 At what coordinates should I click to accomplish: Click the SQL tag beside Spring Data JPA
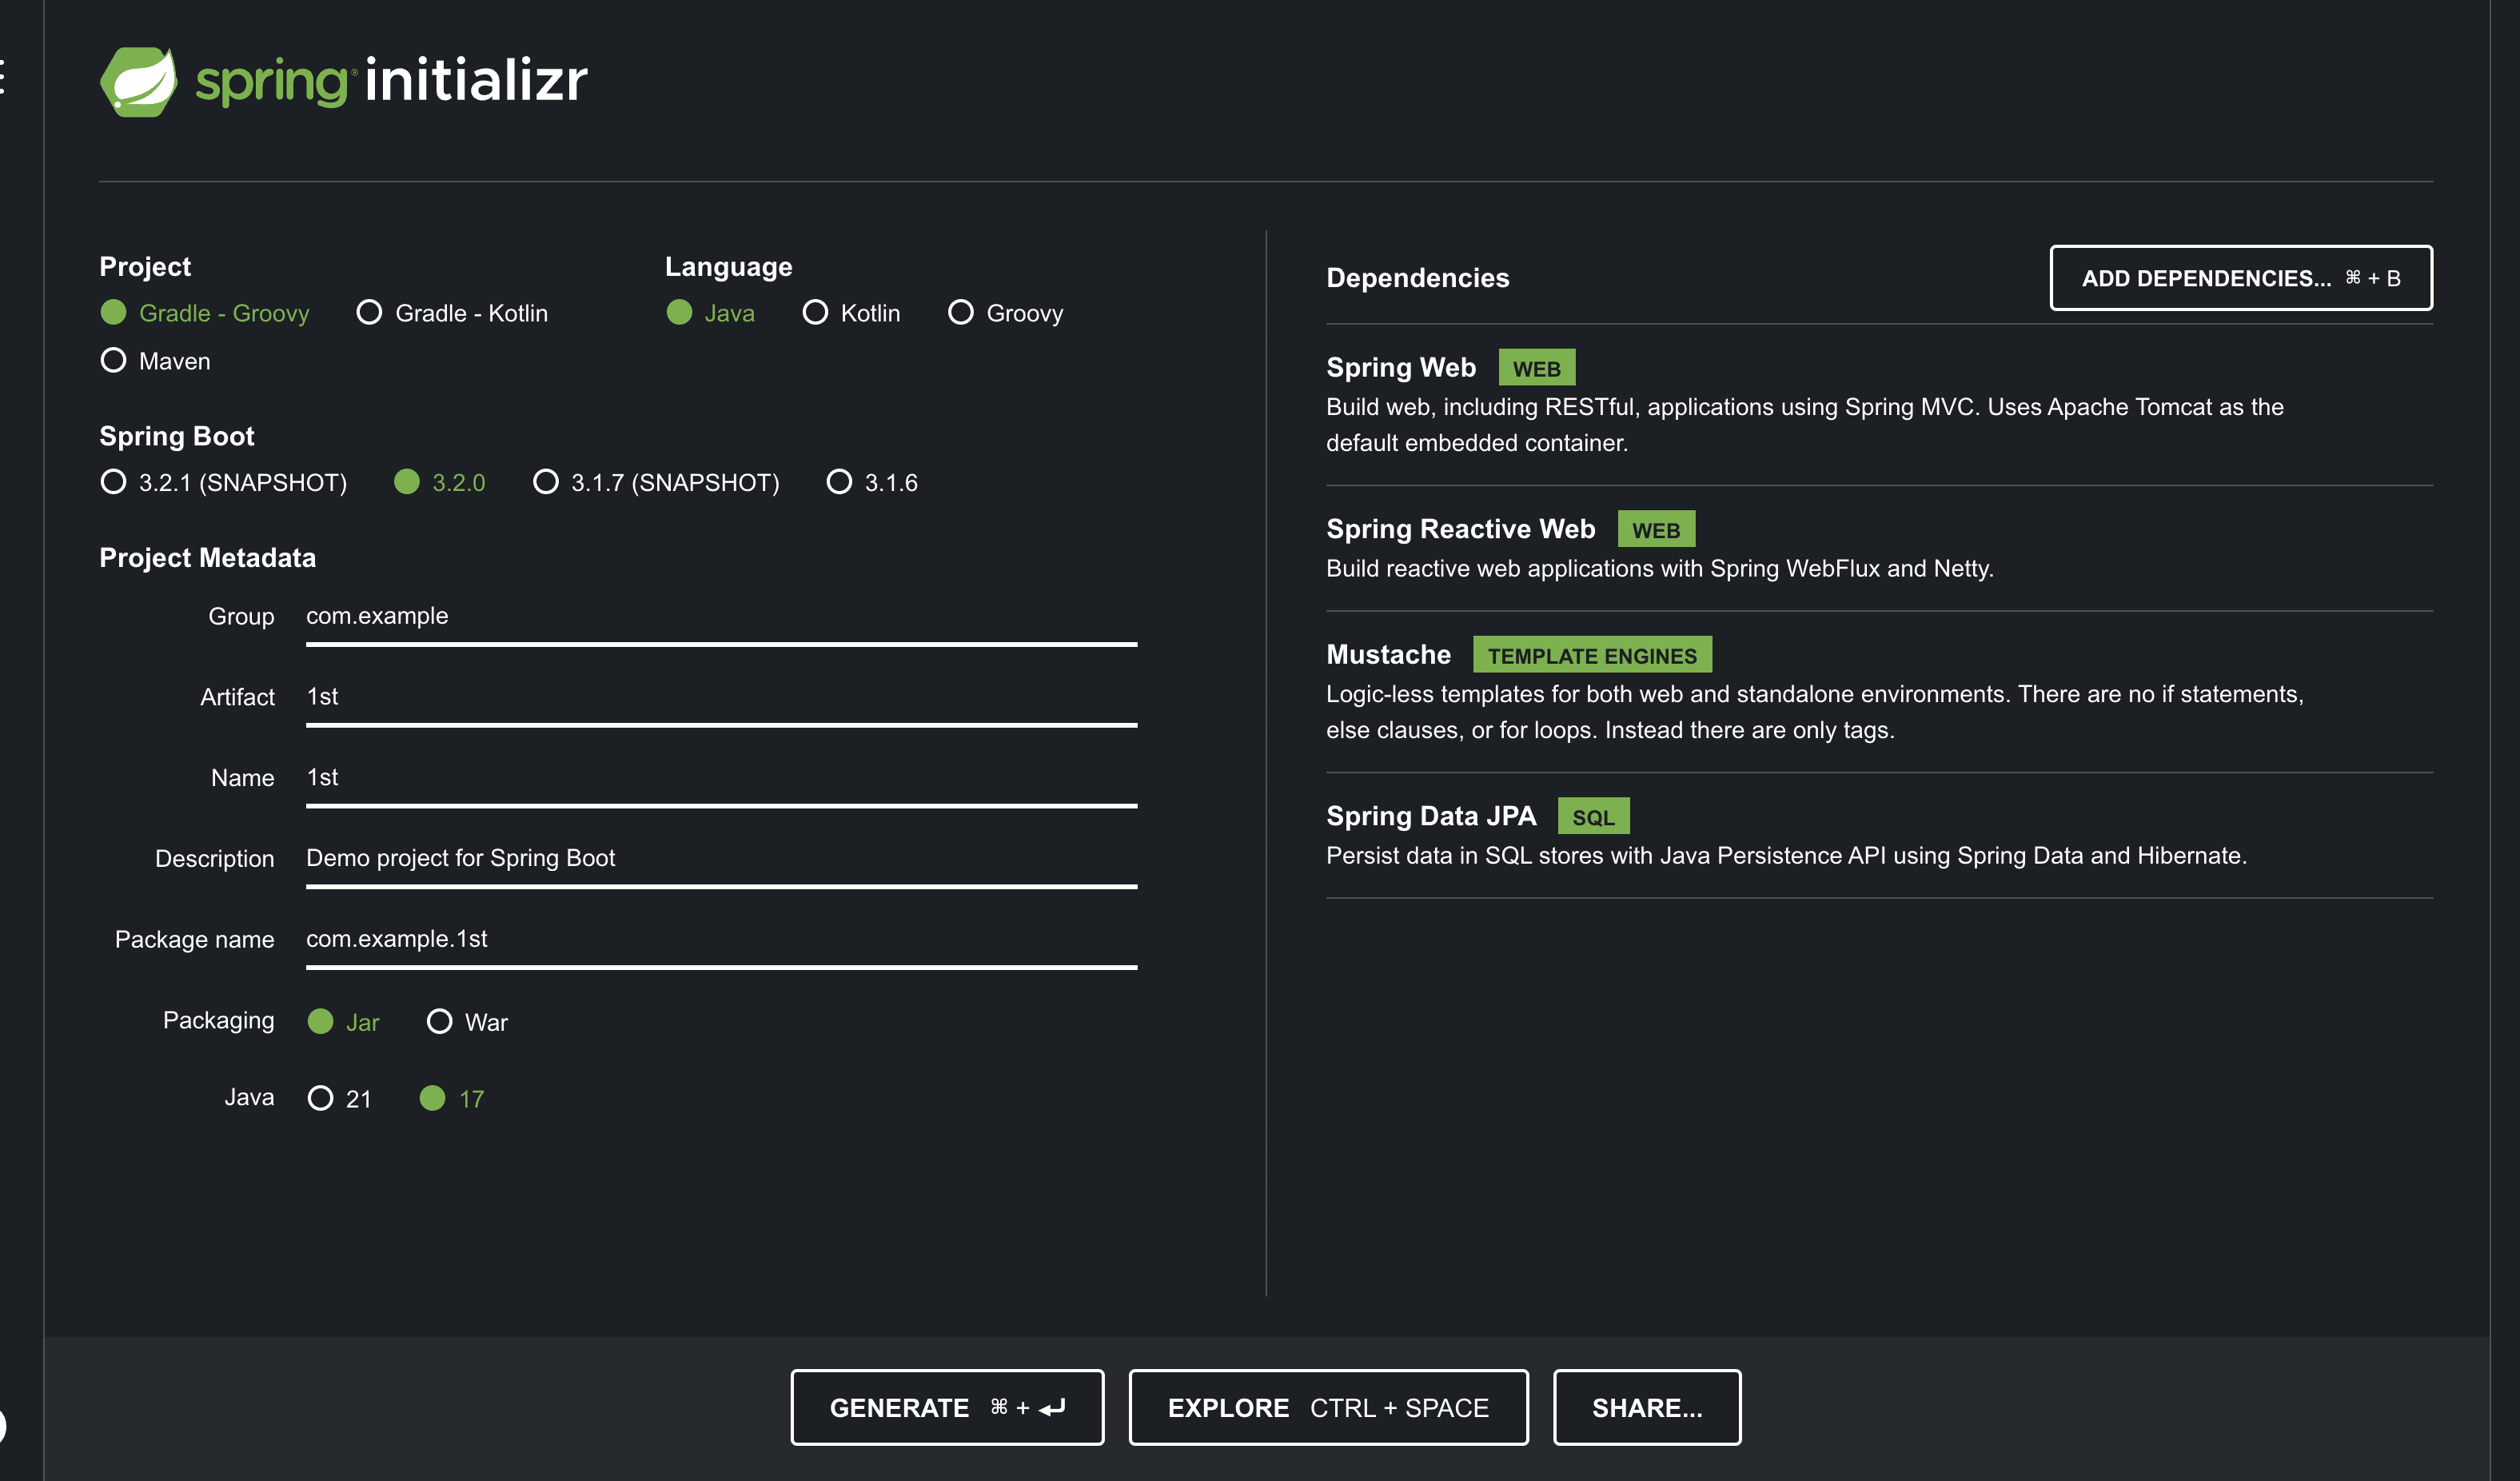point(1593,816)
